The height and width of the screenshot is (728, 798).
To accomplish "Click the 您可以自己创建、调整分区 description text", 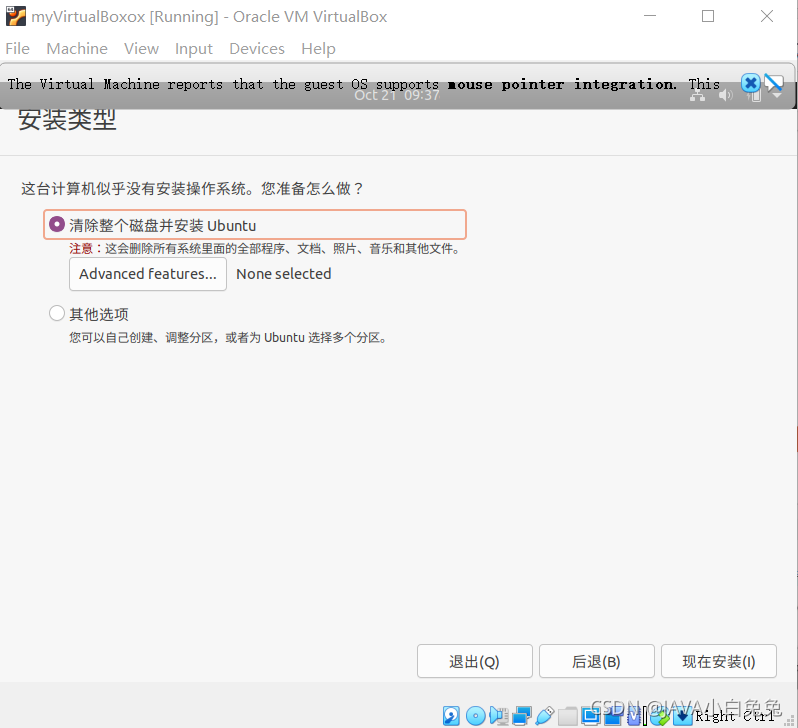I will [x=229, y=338].
